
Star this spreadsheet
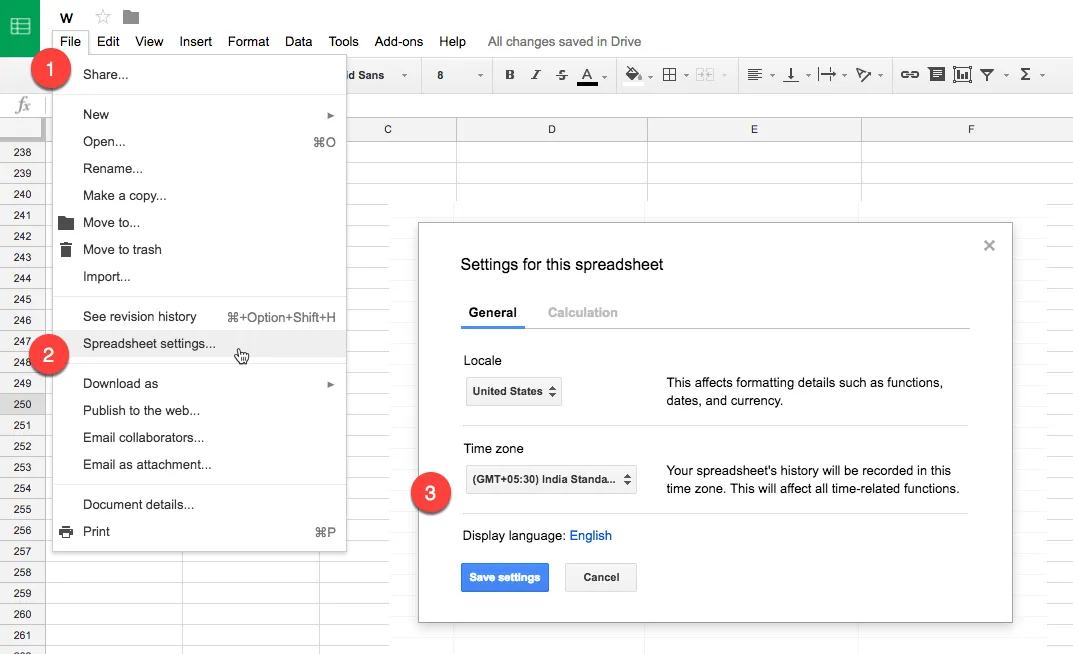pos(102,17)
